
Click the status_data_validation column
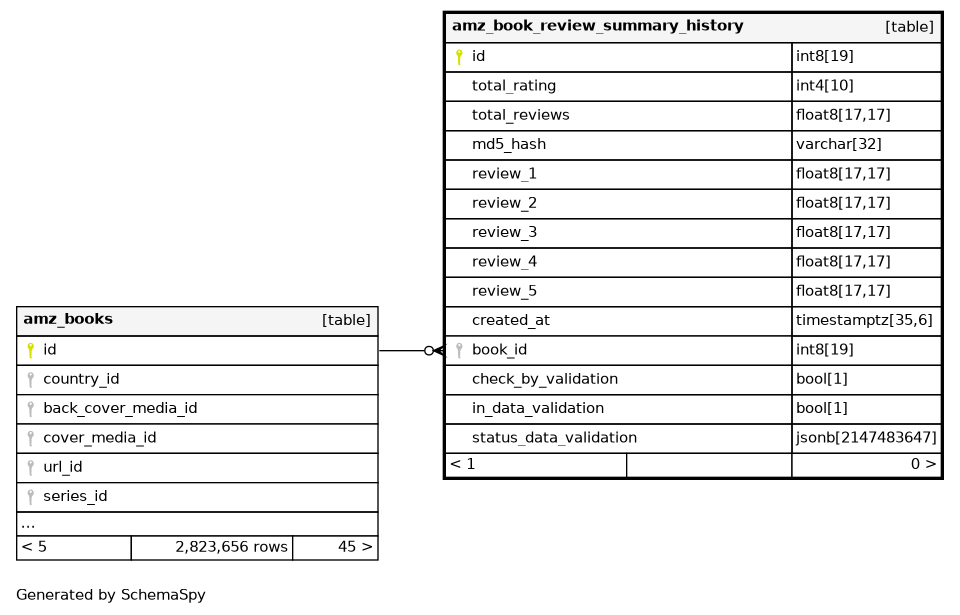point(554,438)
